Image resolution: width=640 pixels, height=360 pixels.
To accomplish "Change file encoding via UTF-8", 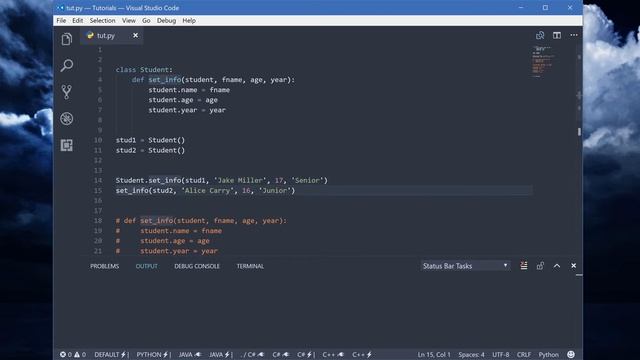I will click(501, 355).
